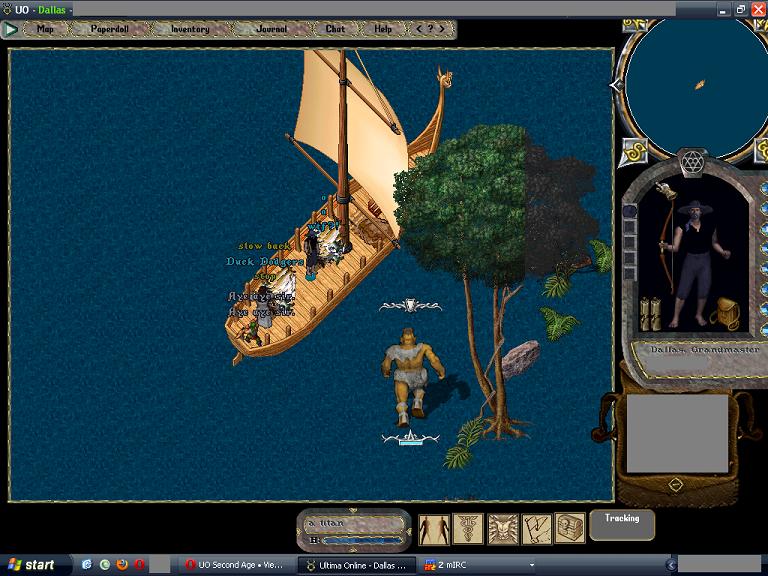768x576 pixels.
Task: Open the Journal window
Action: click(271, 29)
